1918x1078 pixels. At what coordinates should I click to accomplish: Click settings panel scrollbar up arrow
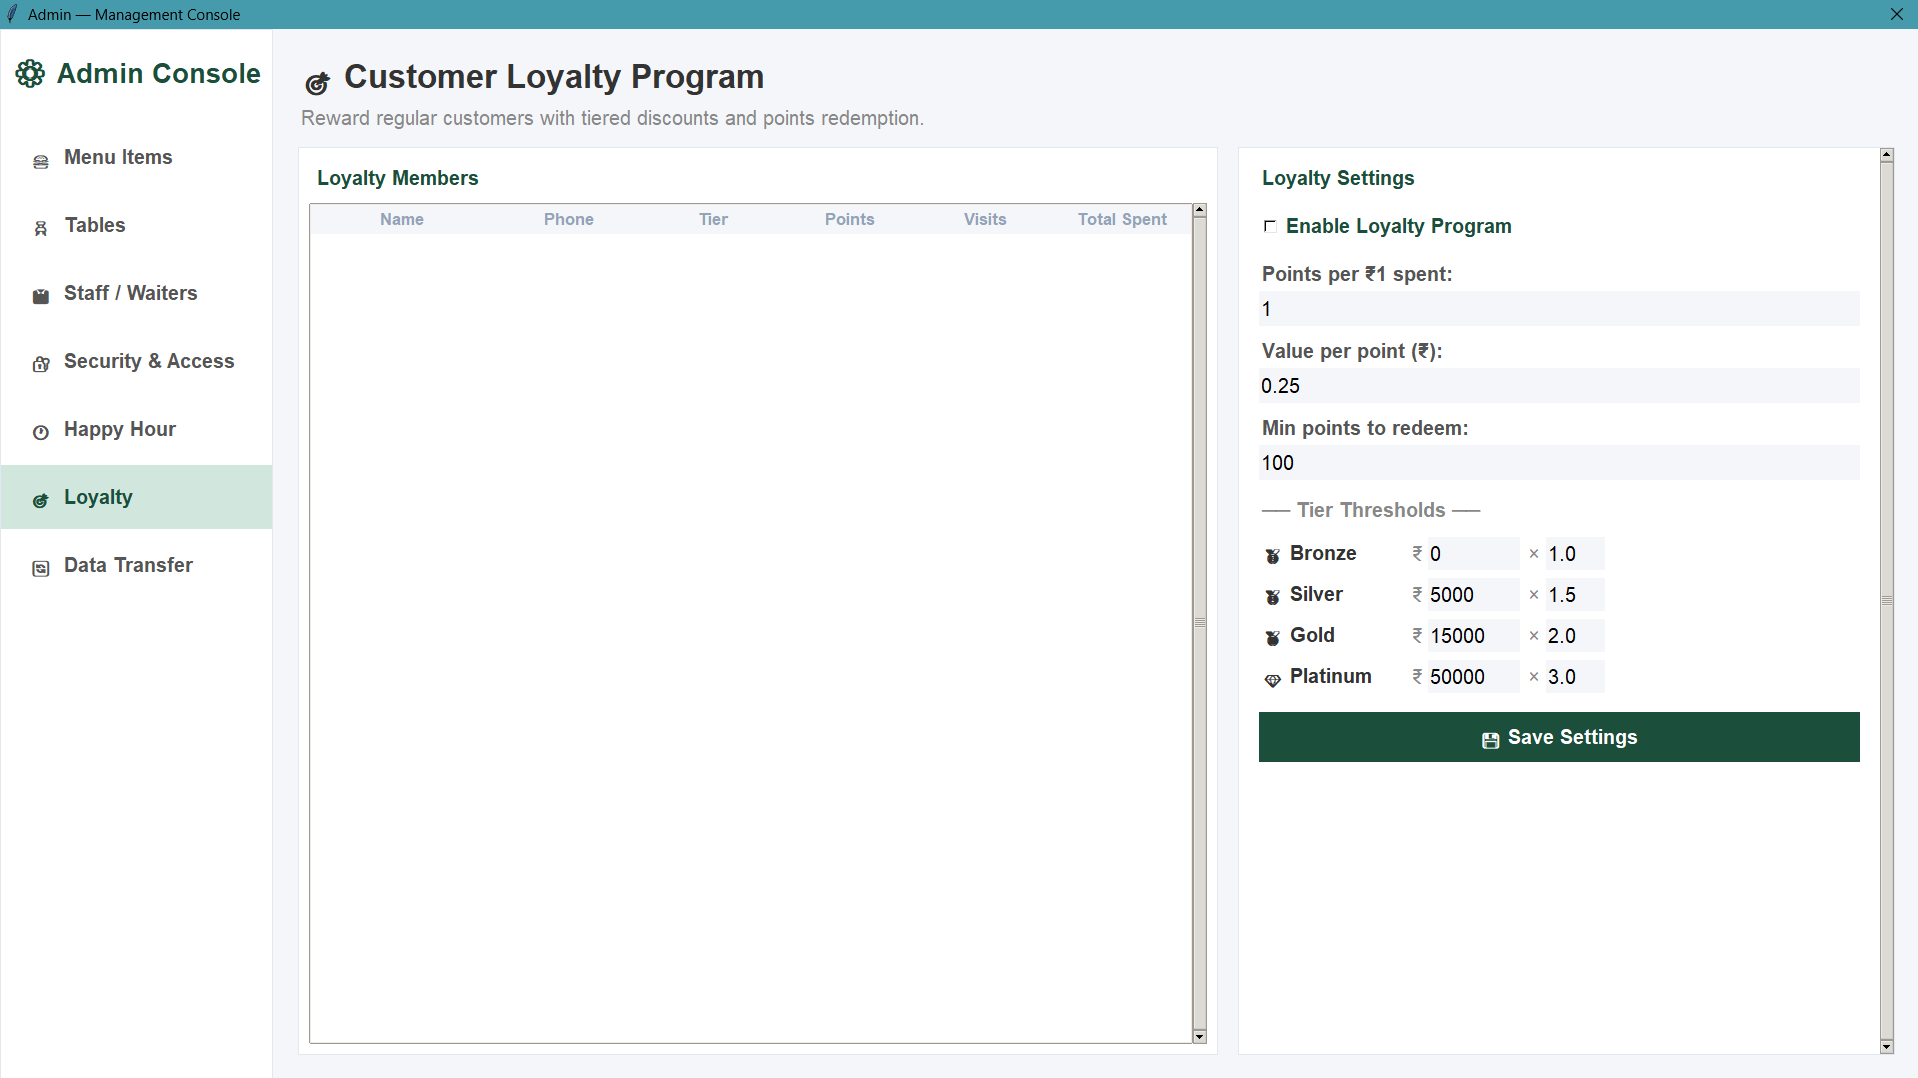[x=1887, y=155]
